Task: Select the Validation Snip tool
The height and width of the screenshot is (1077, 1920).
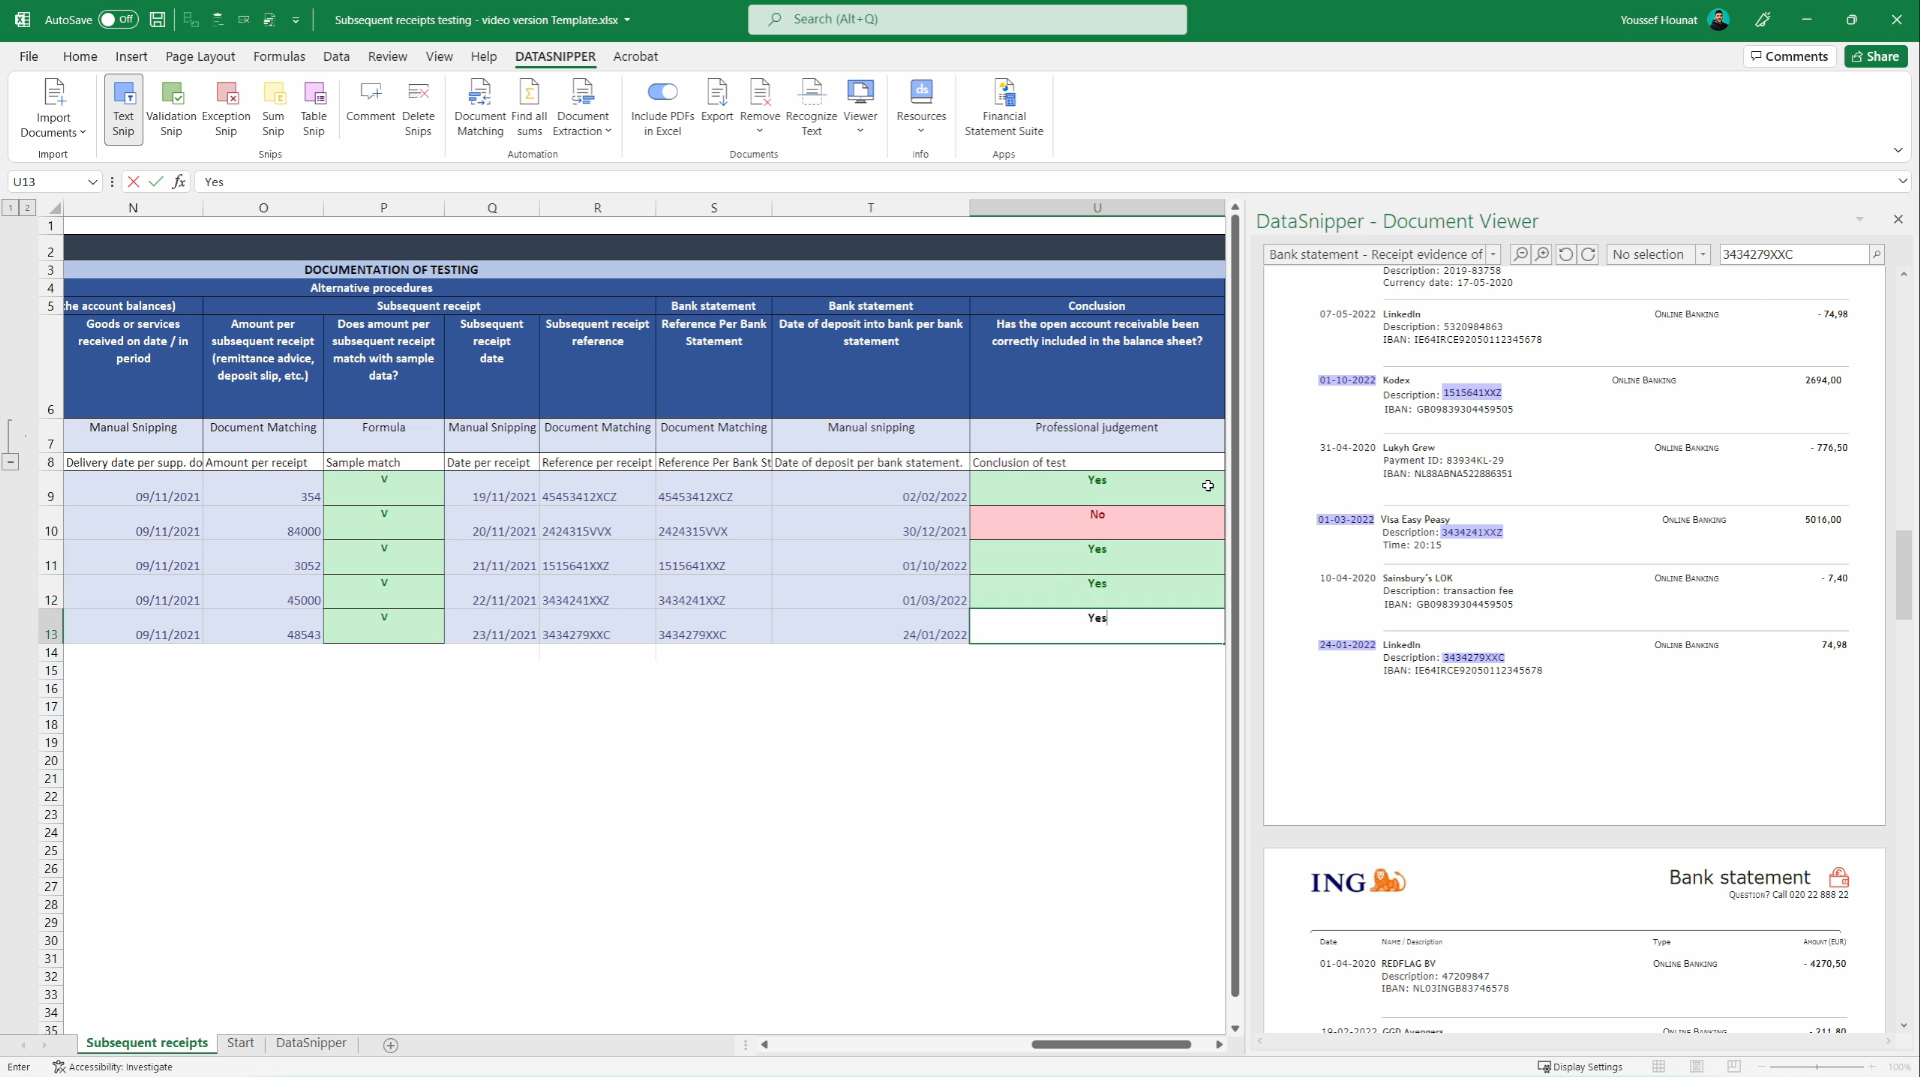Action: coord(171,108)
